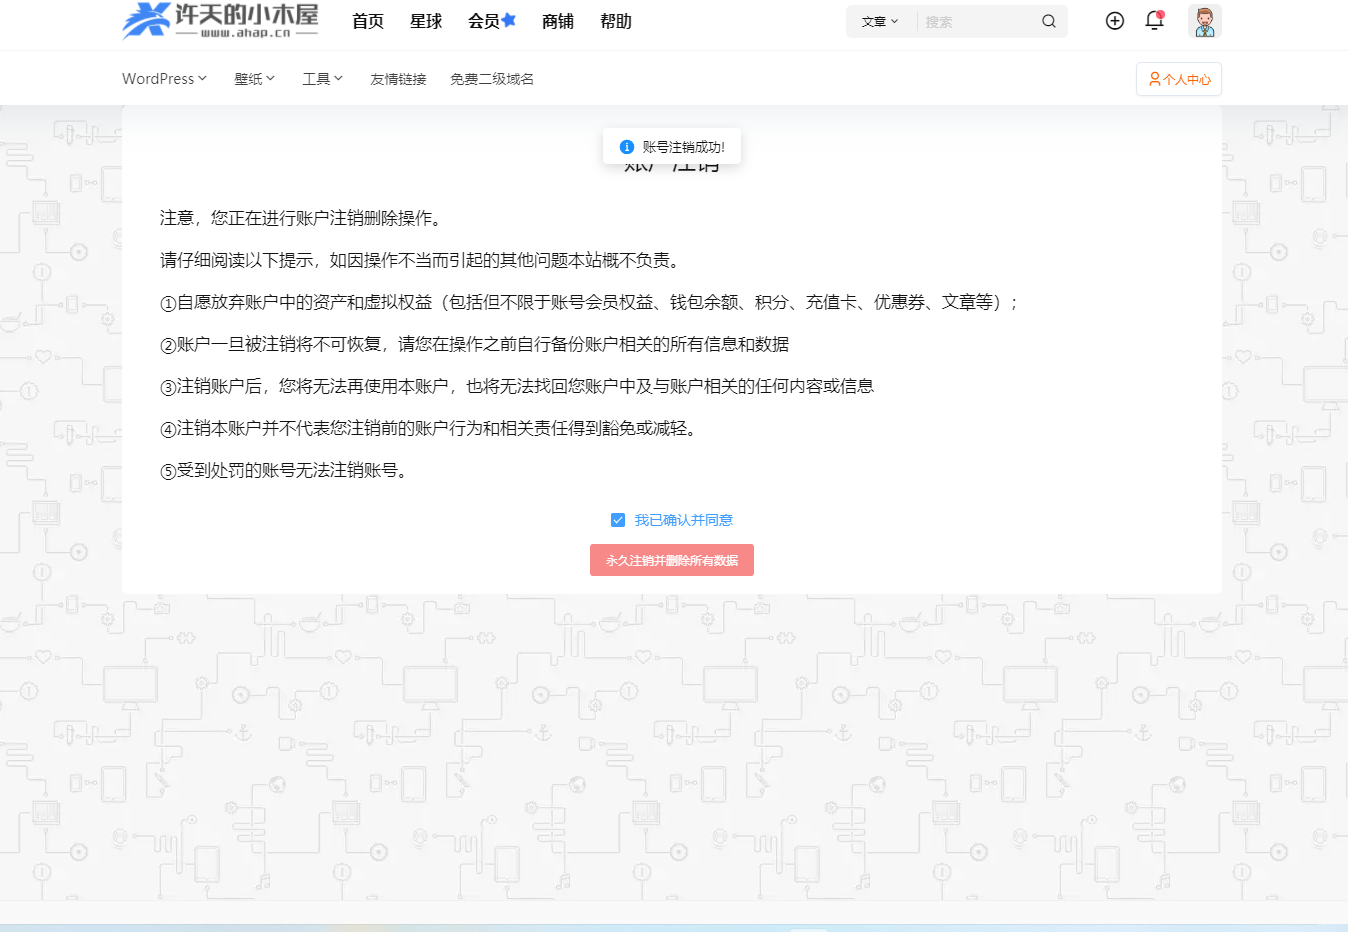Click the plus circle publish icon

[1114, 21]
